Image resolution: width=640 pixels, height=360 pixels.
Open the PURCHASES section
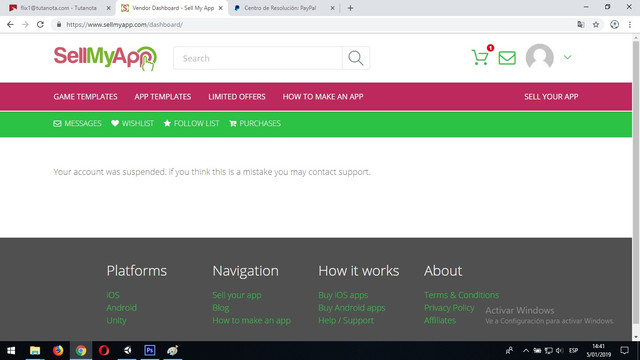point(255,123)
